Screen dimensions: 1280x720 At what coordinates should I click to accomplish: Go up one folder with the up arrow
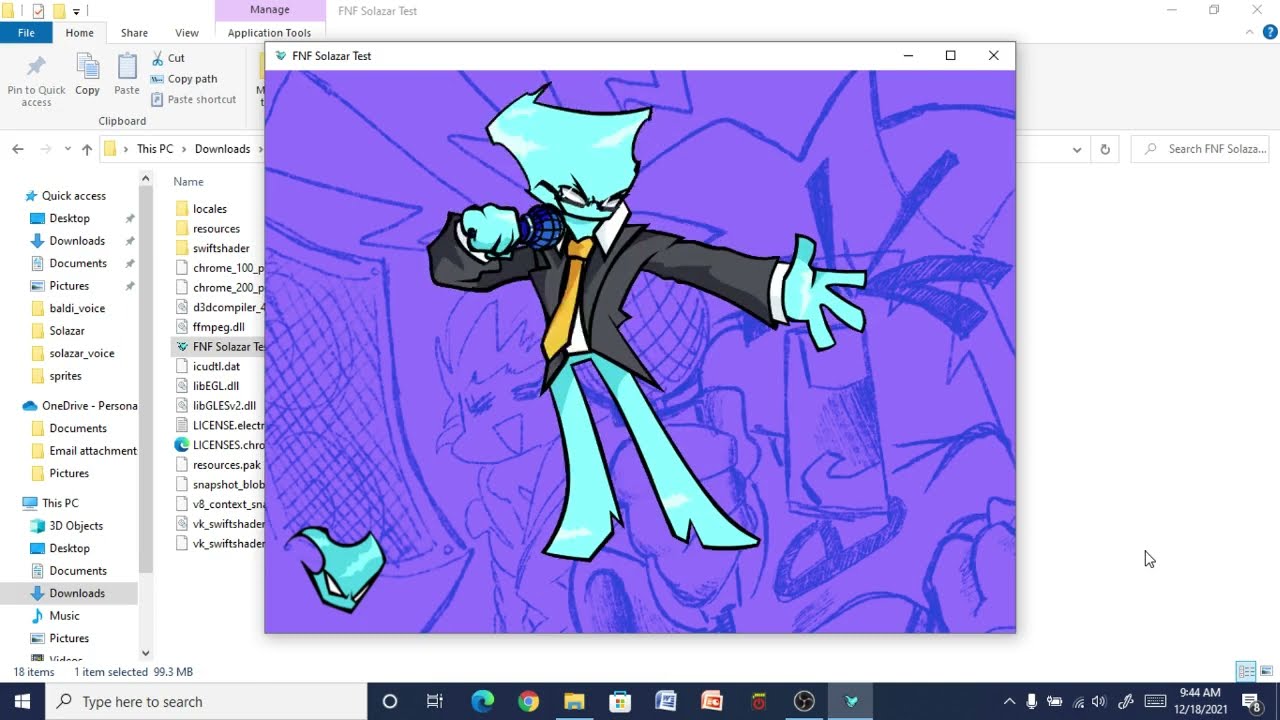click(87, 149)
